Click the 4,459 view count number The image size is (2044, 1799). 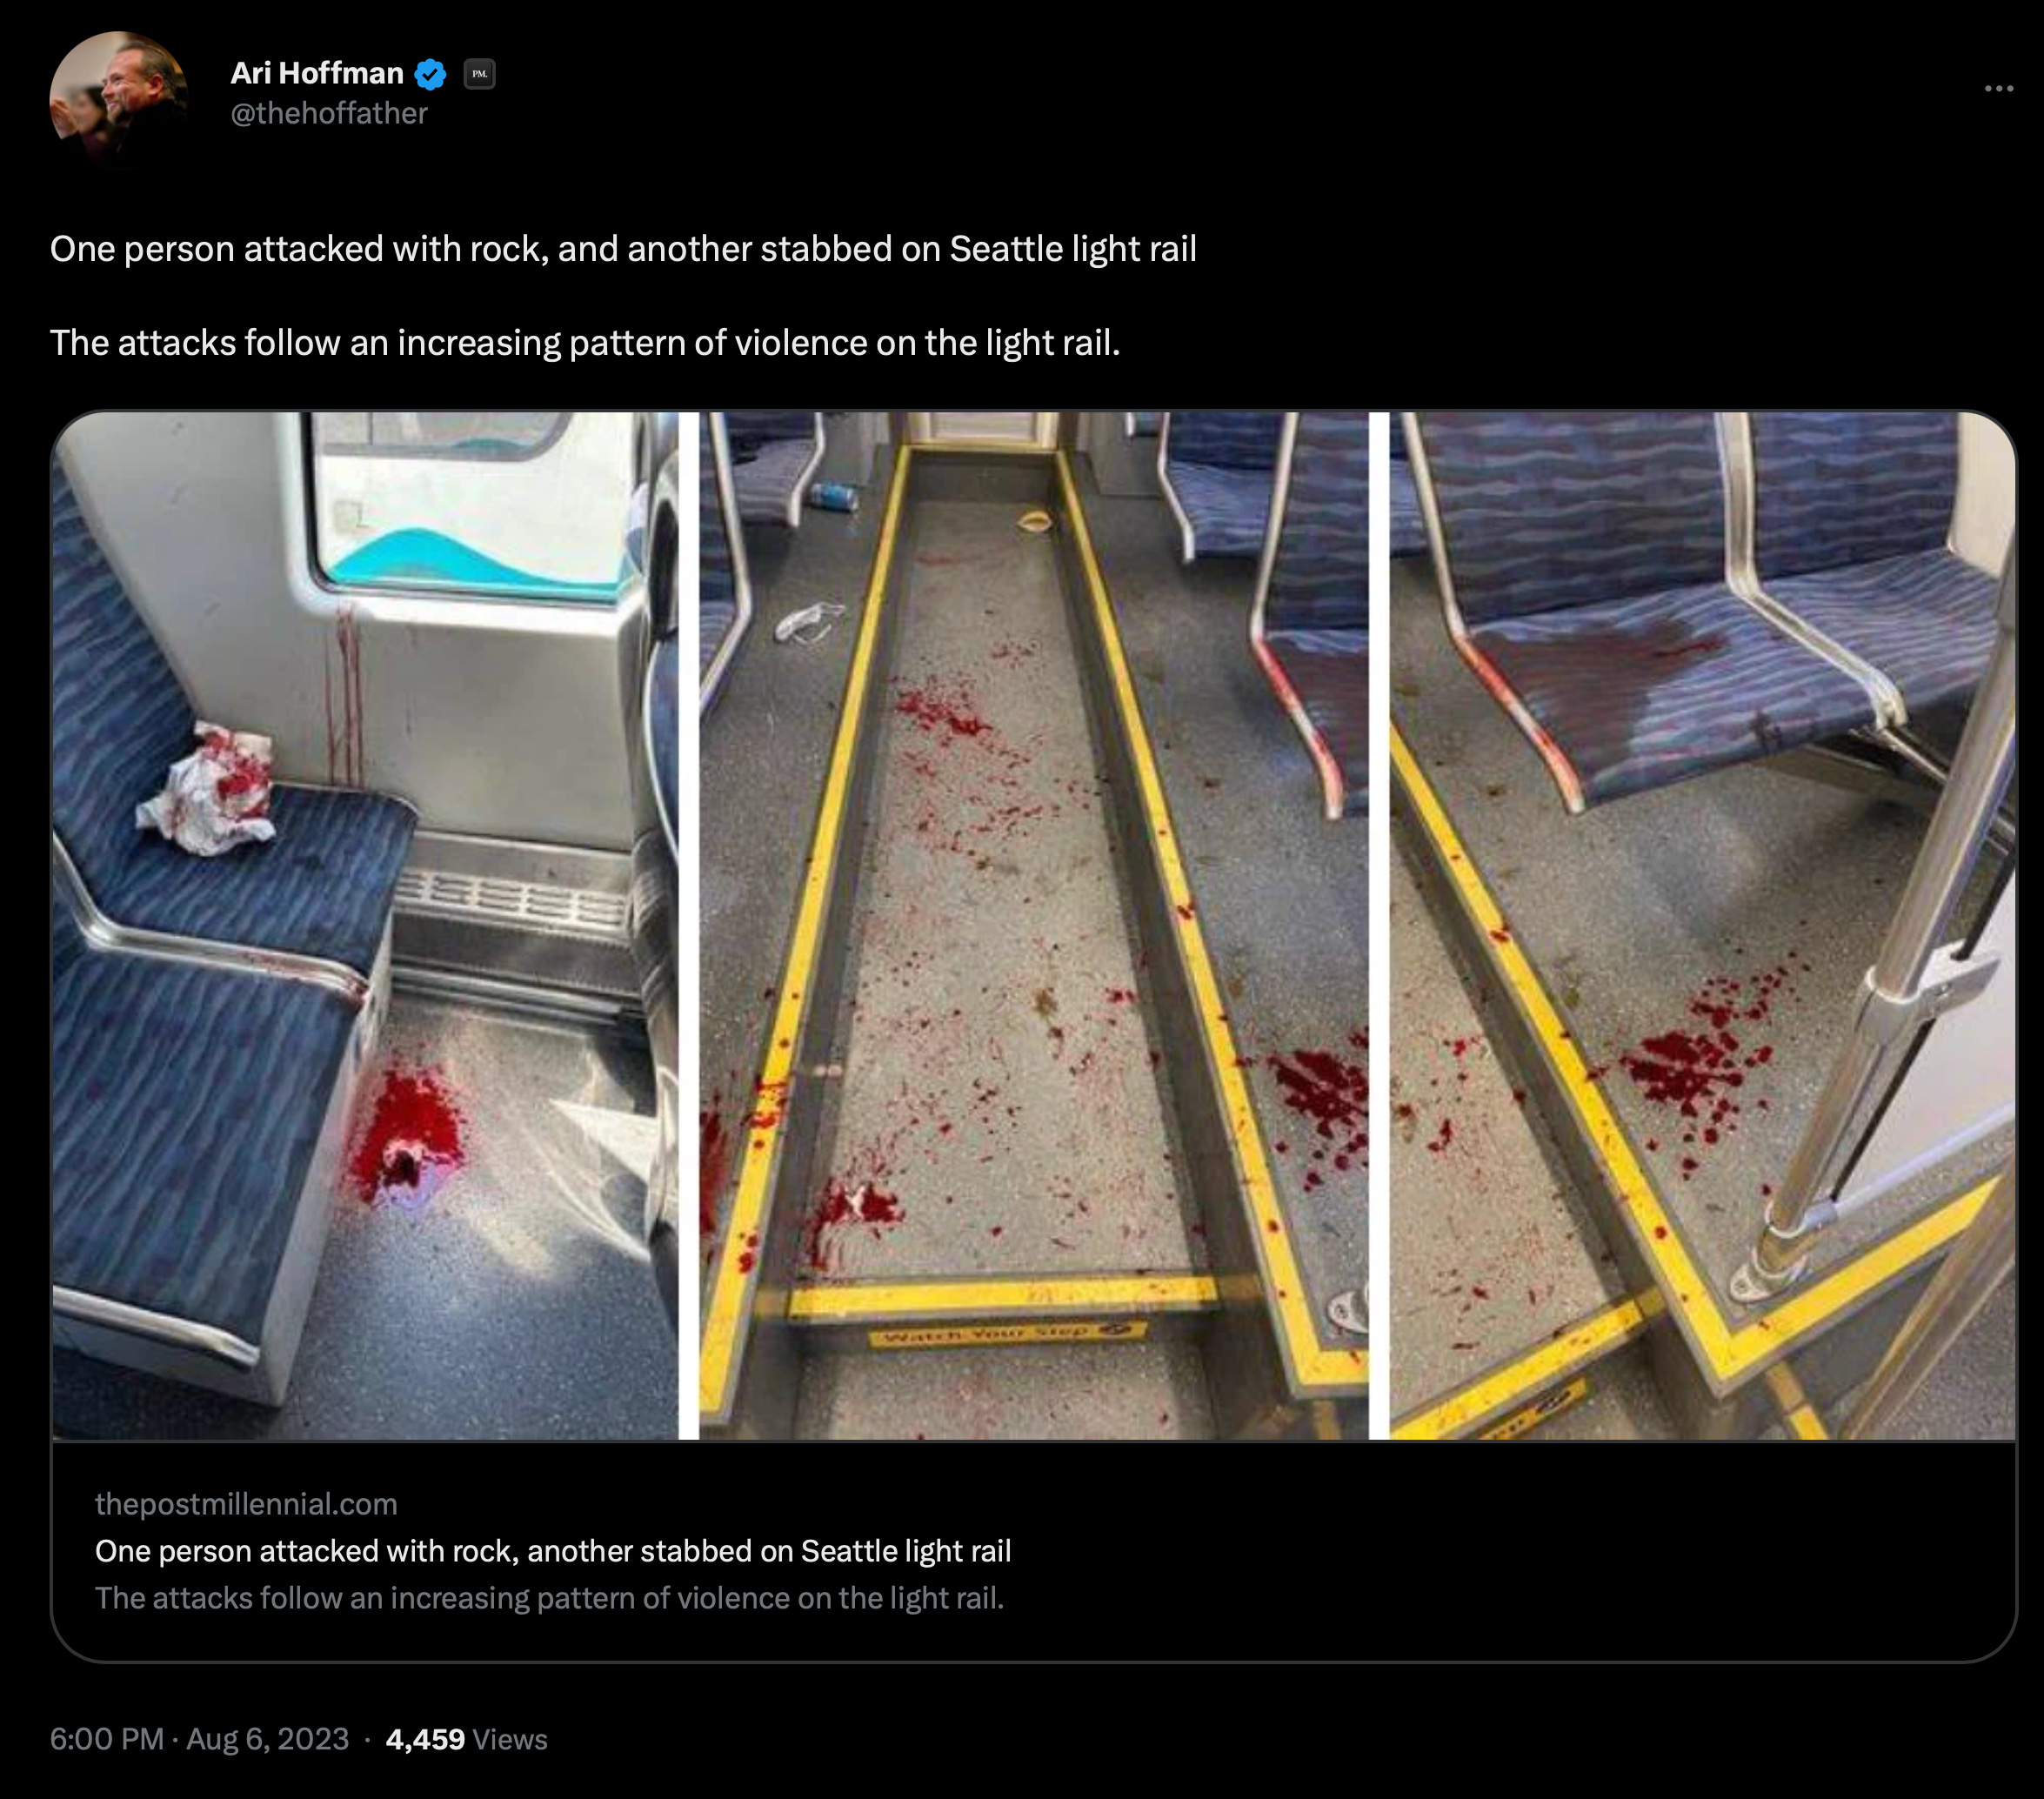click(425, 1739)
